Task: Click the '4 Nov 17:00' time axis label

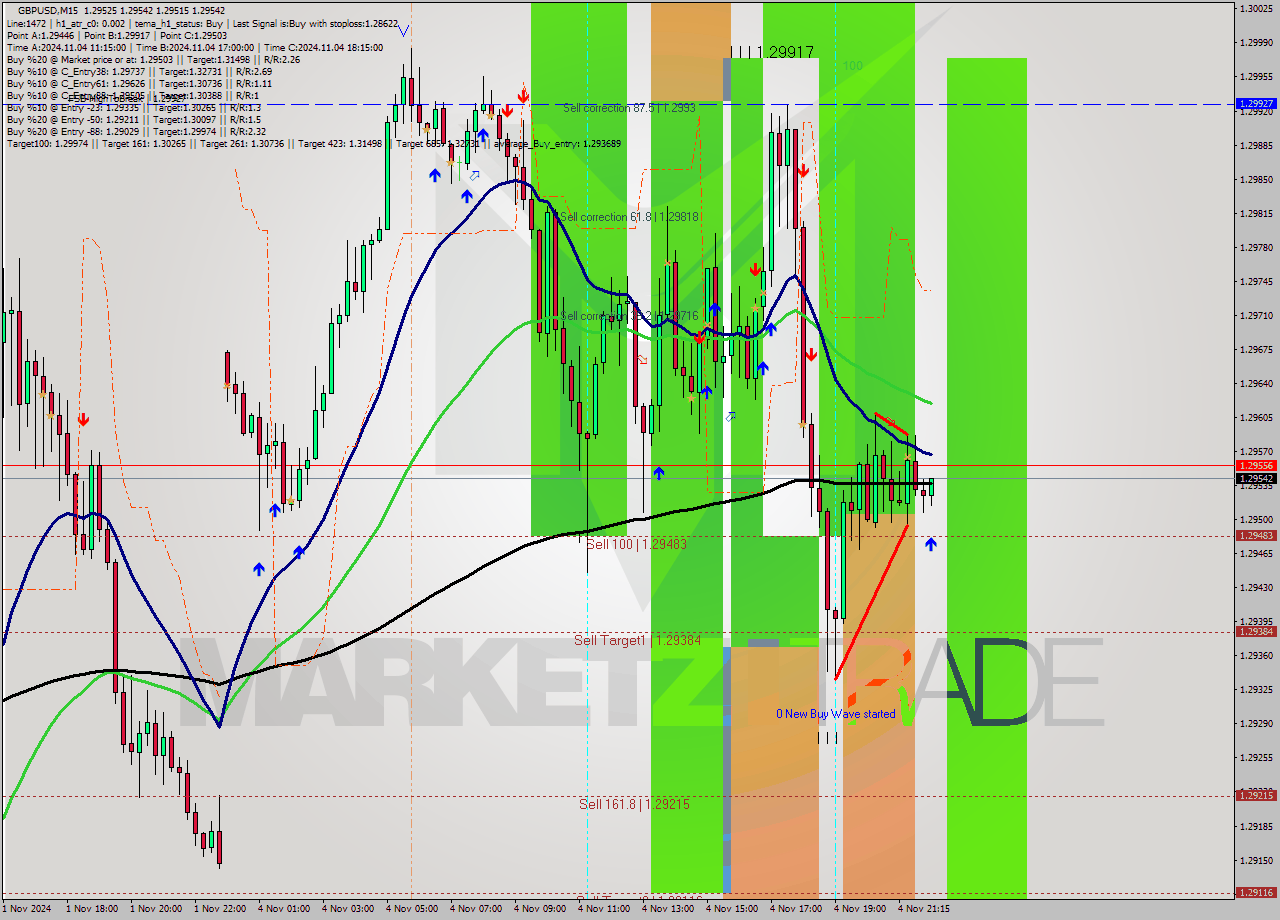Action: 795,909
